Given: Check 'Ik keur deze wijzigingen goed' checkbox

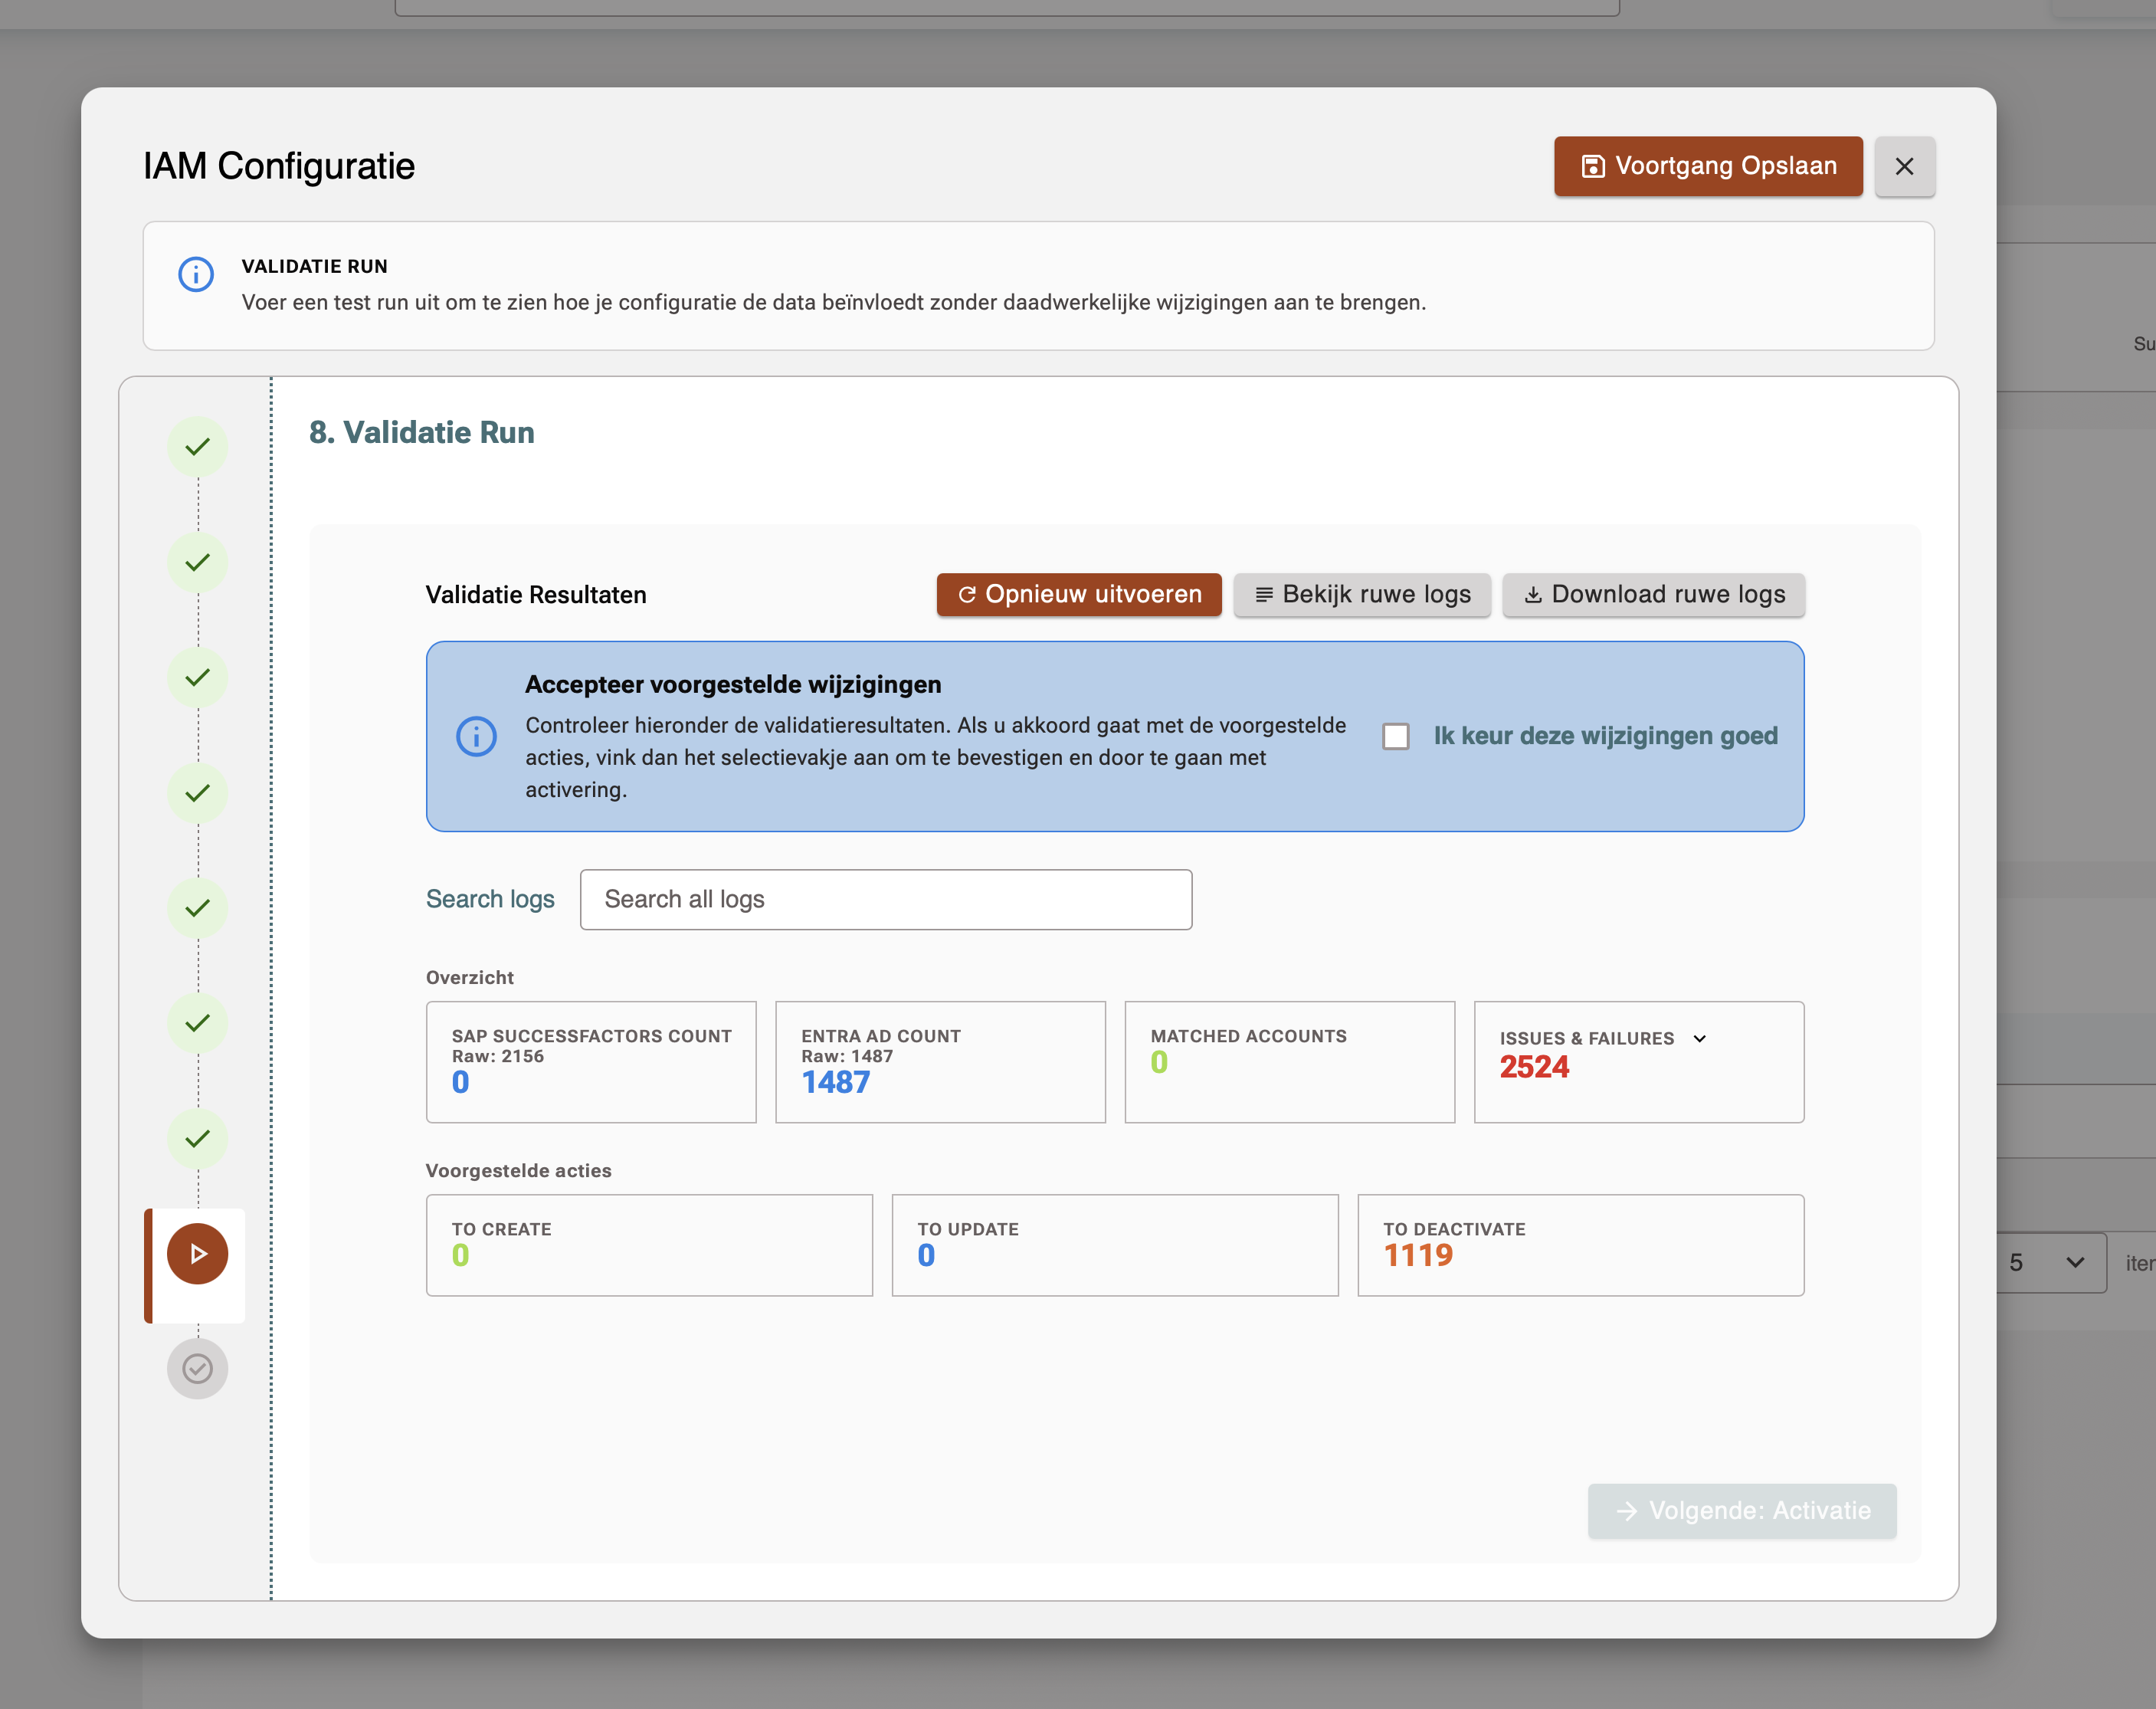Looking at the screenshot, I should pos(1396,736).
